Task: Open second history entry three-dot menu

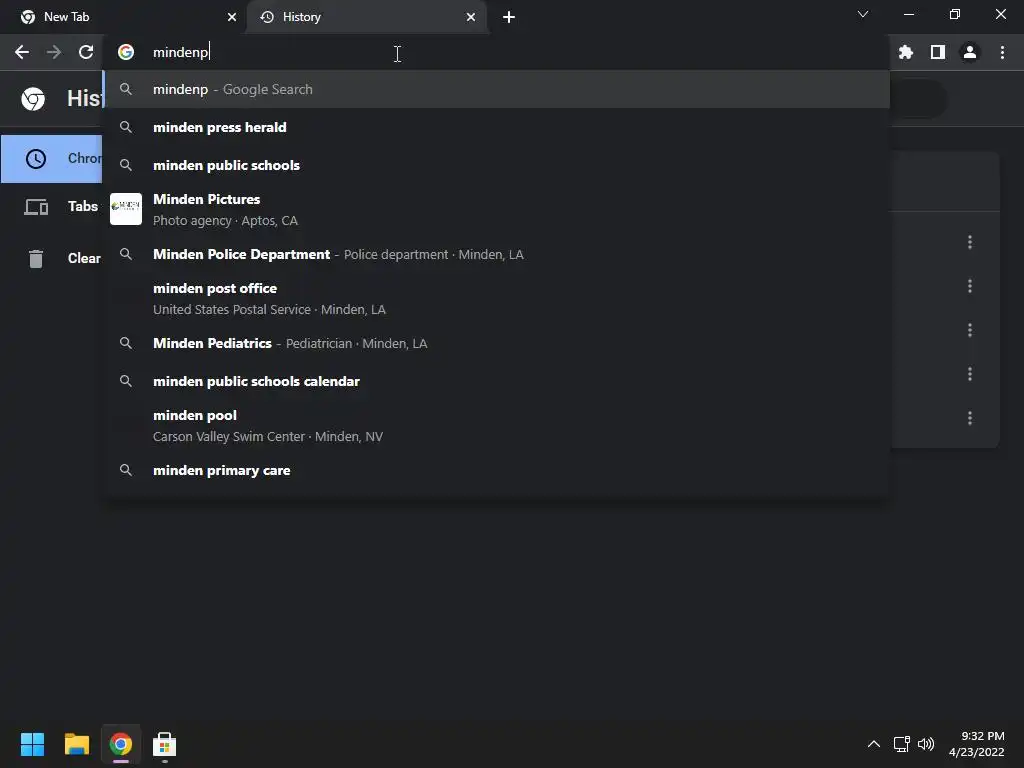Action: [970, 286]
